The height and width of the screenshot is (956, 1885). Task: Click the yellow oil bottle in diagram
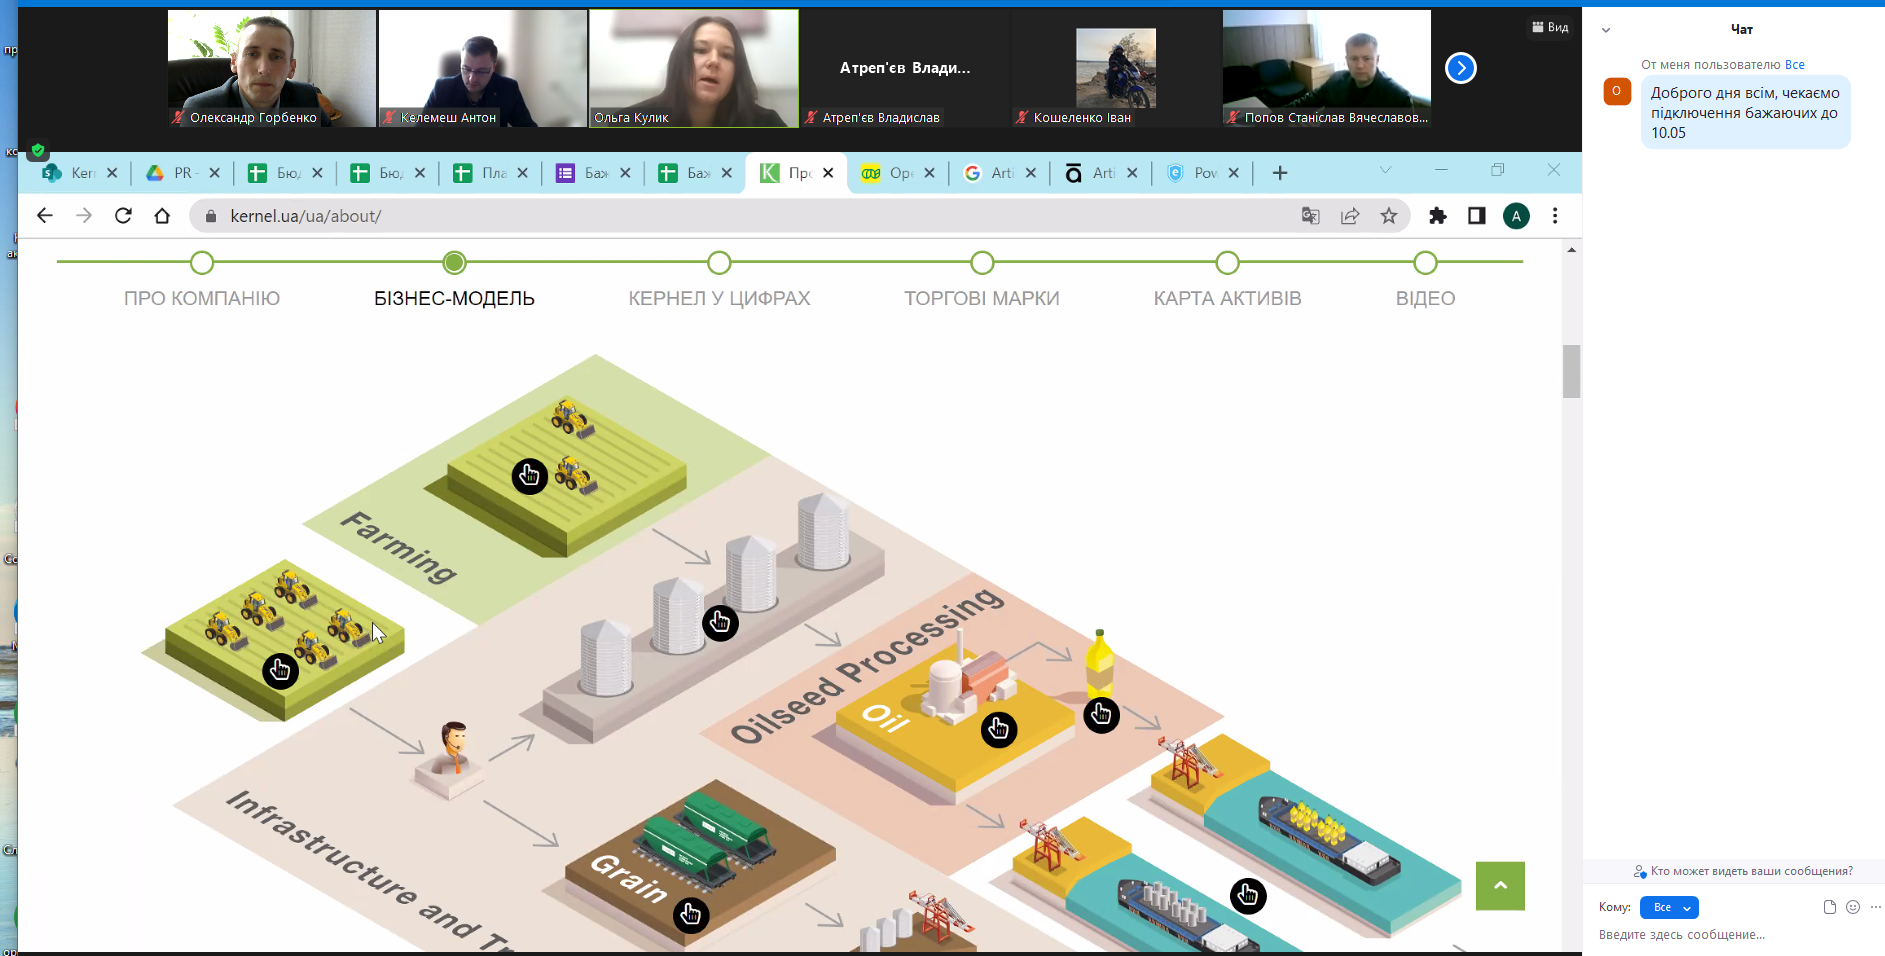[1099, 662]
